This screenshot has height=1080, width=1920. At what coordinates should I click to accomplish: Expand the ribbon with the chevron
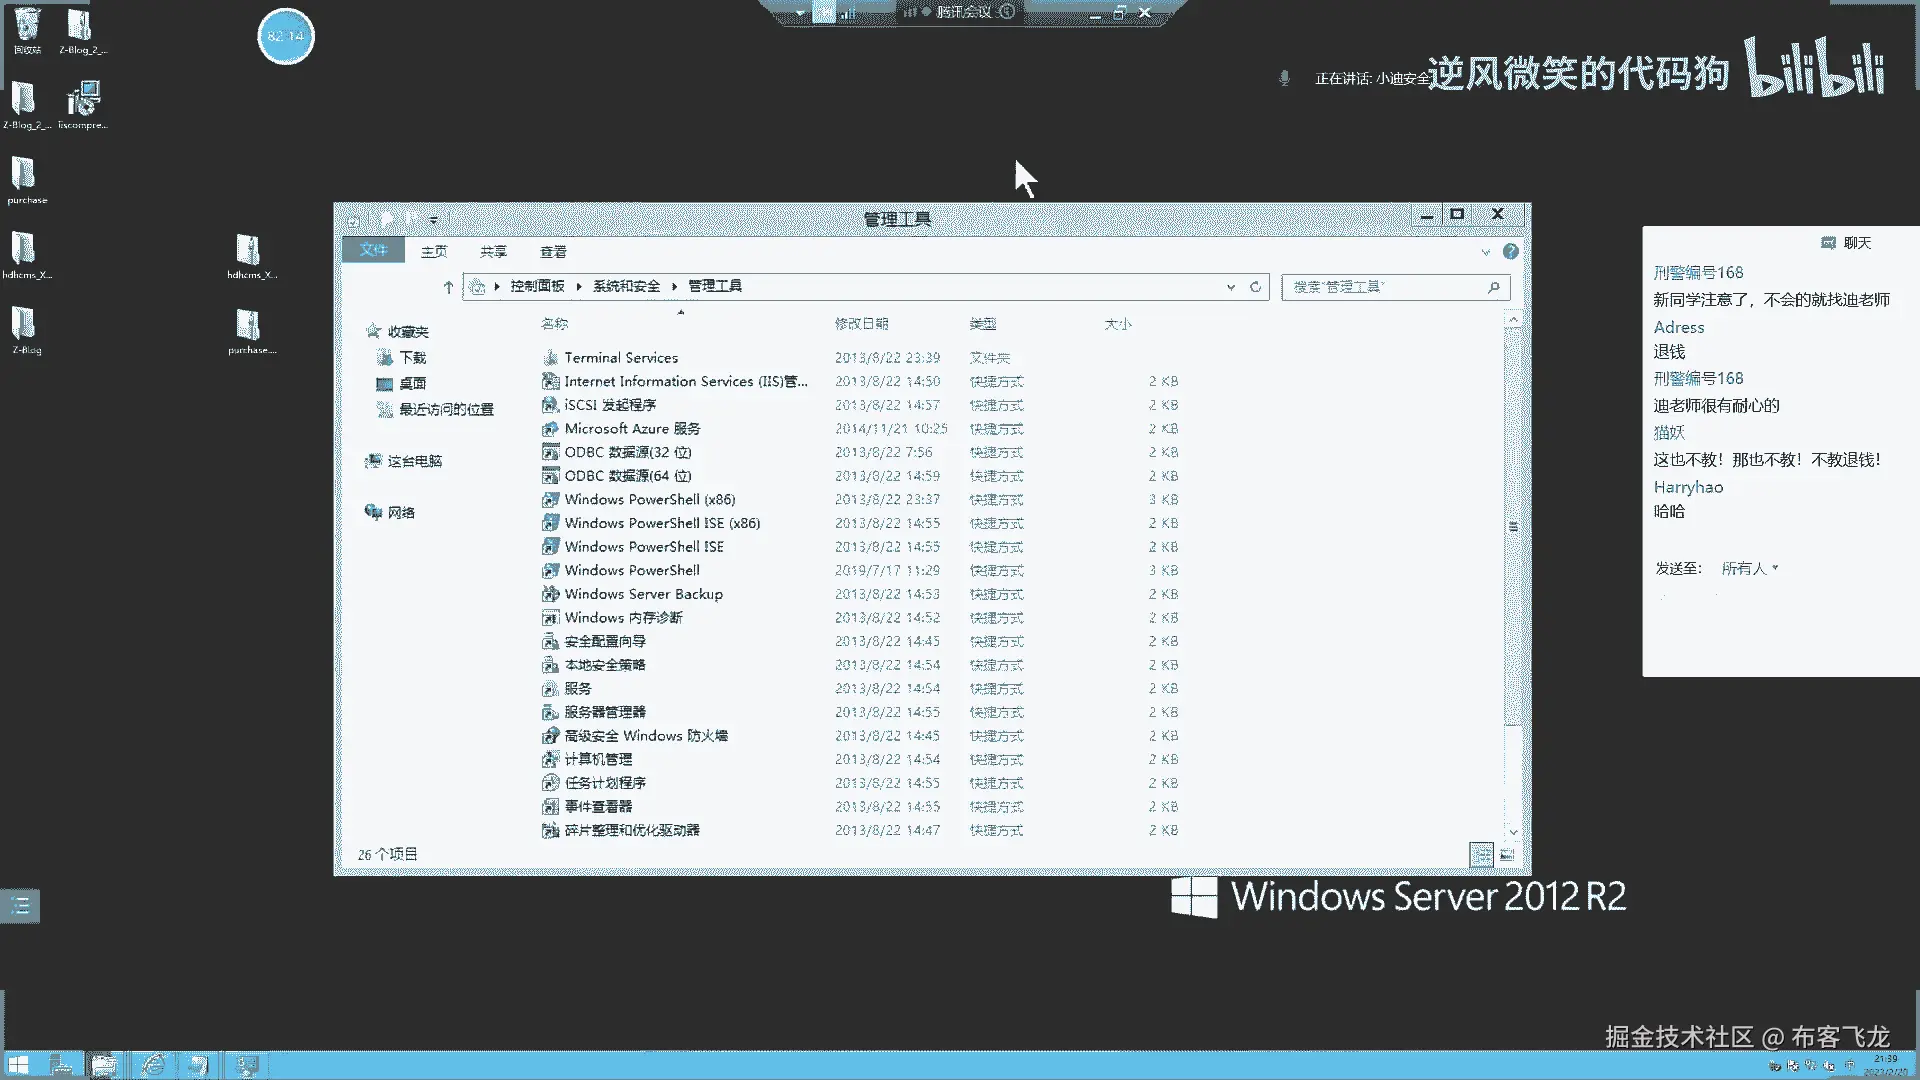coord(1485,252)
